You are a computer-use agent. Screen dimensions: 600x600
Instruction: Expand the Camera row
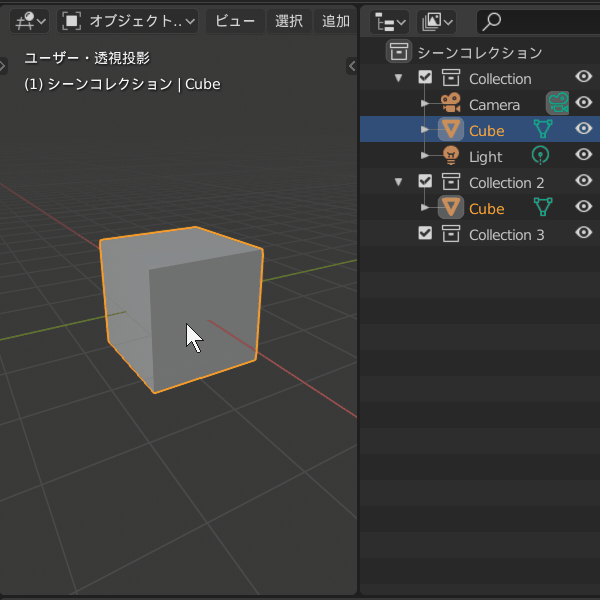tap(424, 103)
